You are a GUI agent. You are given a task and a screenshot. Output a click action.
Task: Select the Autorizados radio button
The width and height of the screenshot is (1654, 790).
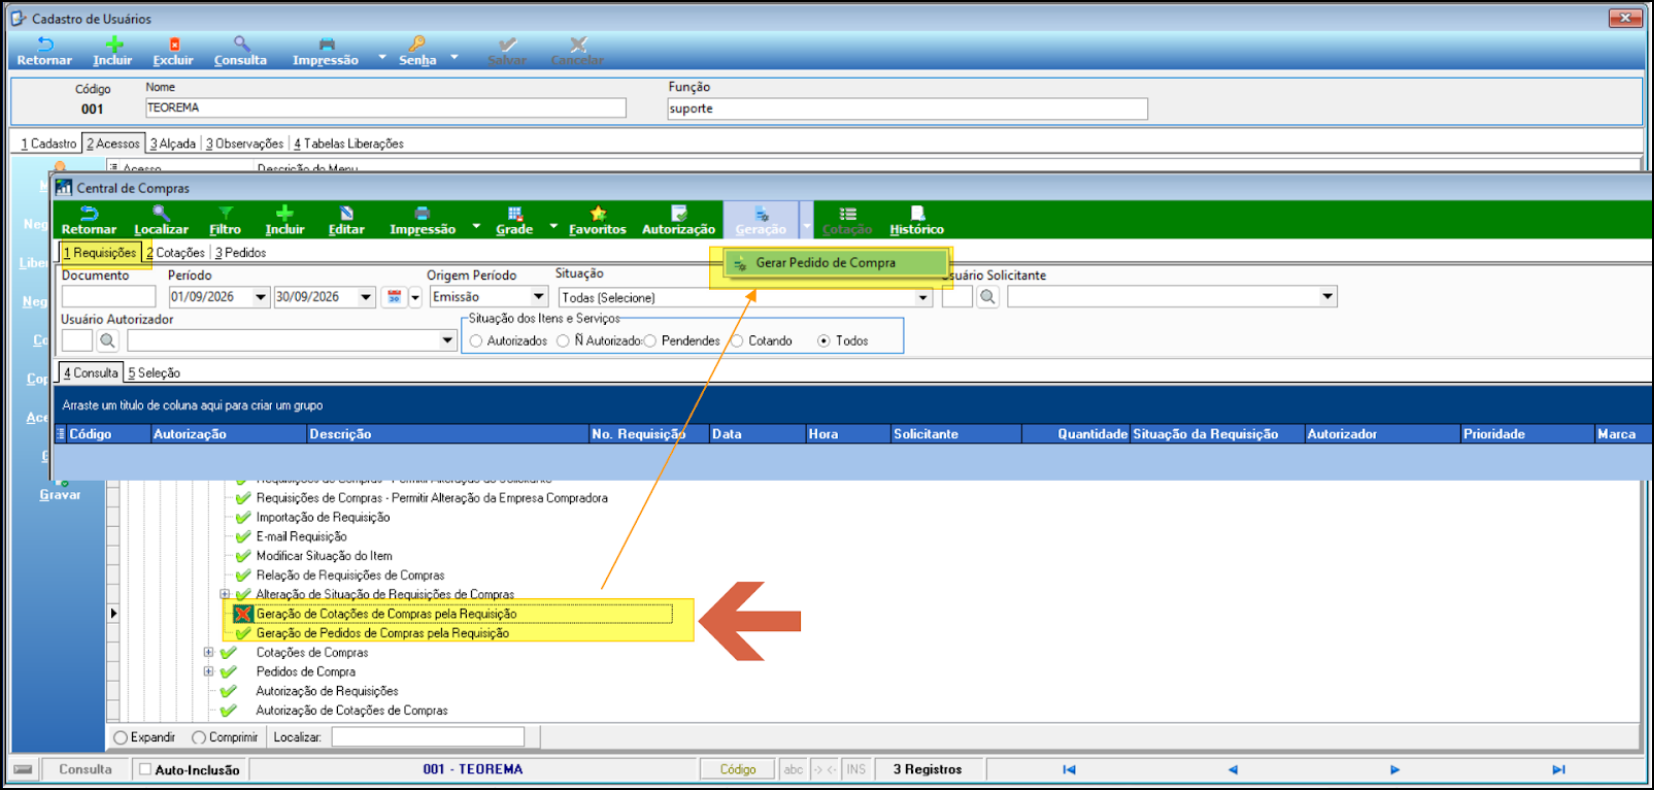pyautogui.click(x=476, y=341)
